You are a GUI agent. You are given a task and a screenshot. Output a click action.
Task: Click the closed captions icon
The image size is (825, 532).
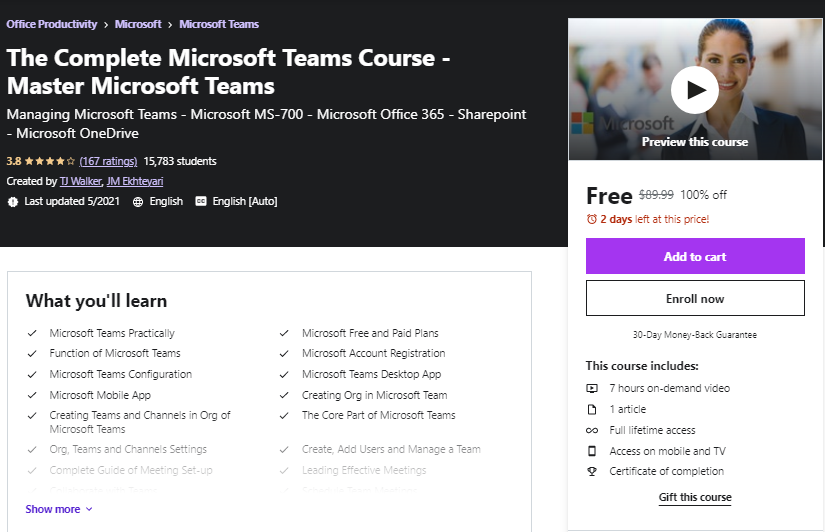point(201,201)
